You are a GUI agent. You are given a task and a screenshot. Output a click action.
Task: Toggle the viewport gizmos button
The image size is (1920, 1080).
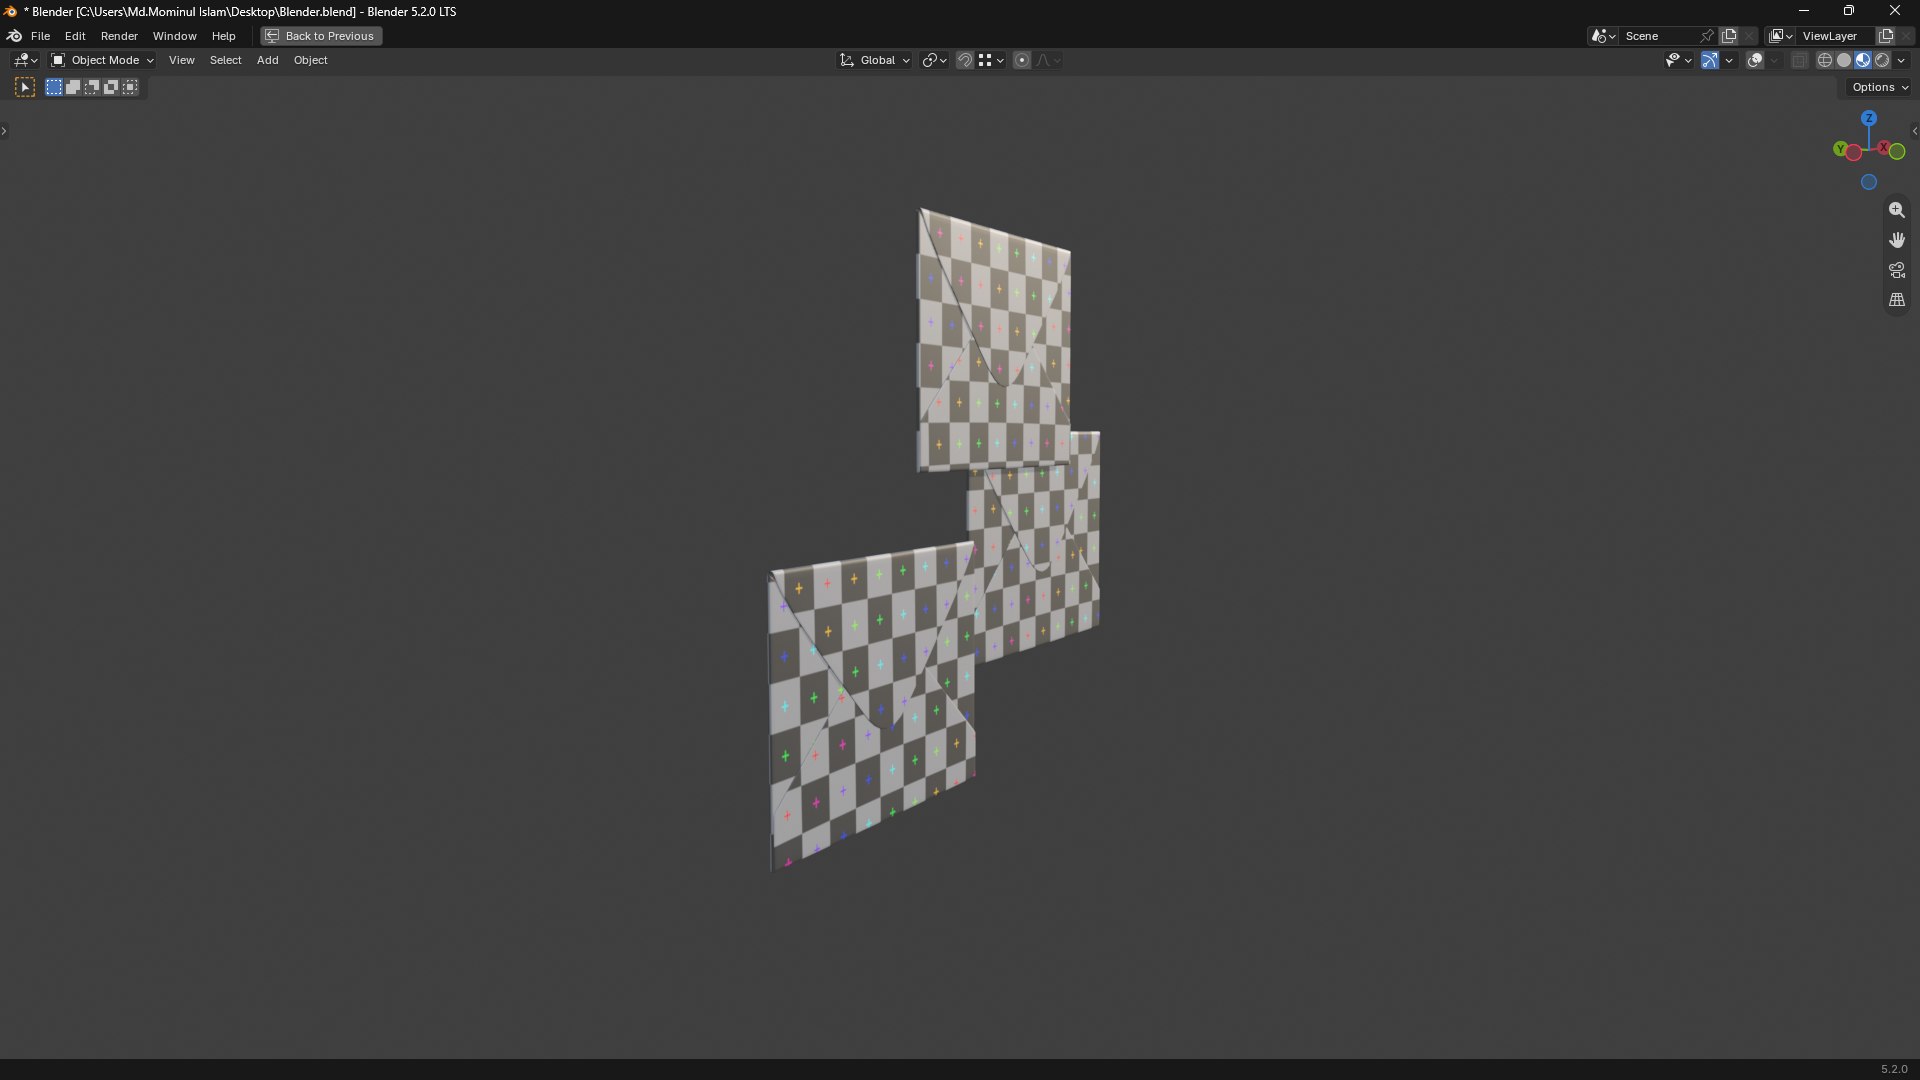point(1710,60)
